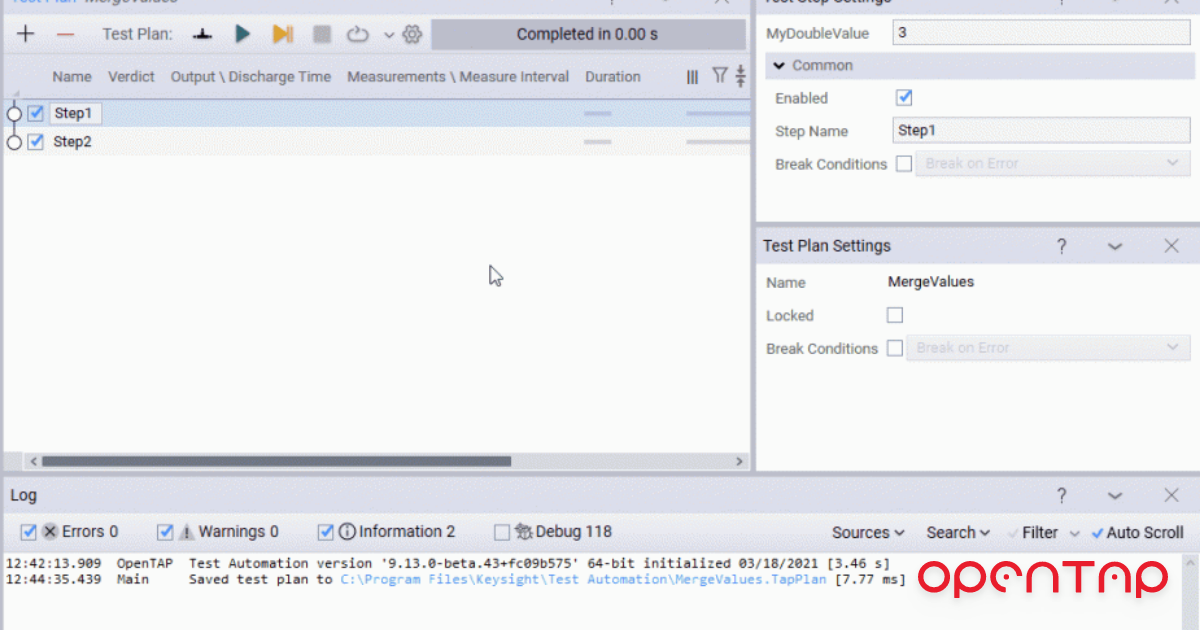Enable repeat run mode via loop icon
This screenshot has height=630, width=1200.
pyautogui.click(x=358, y=33)
